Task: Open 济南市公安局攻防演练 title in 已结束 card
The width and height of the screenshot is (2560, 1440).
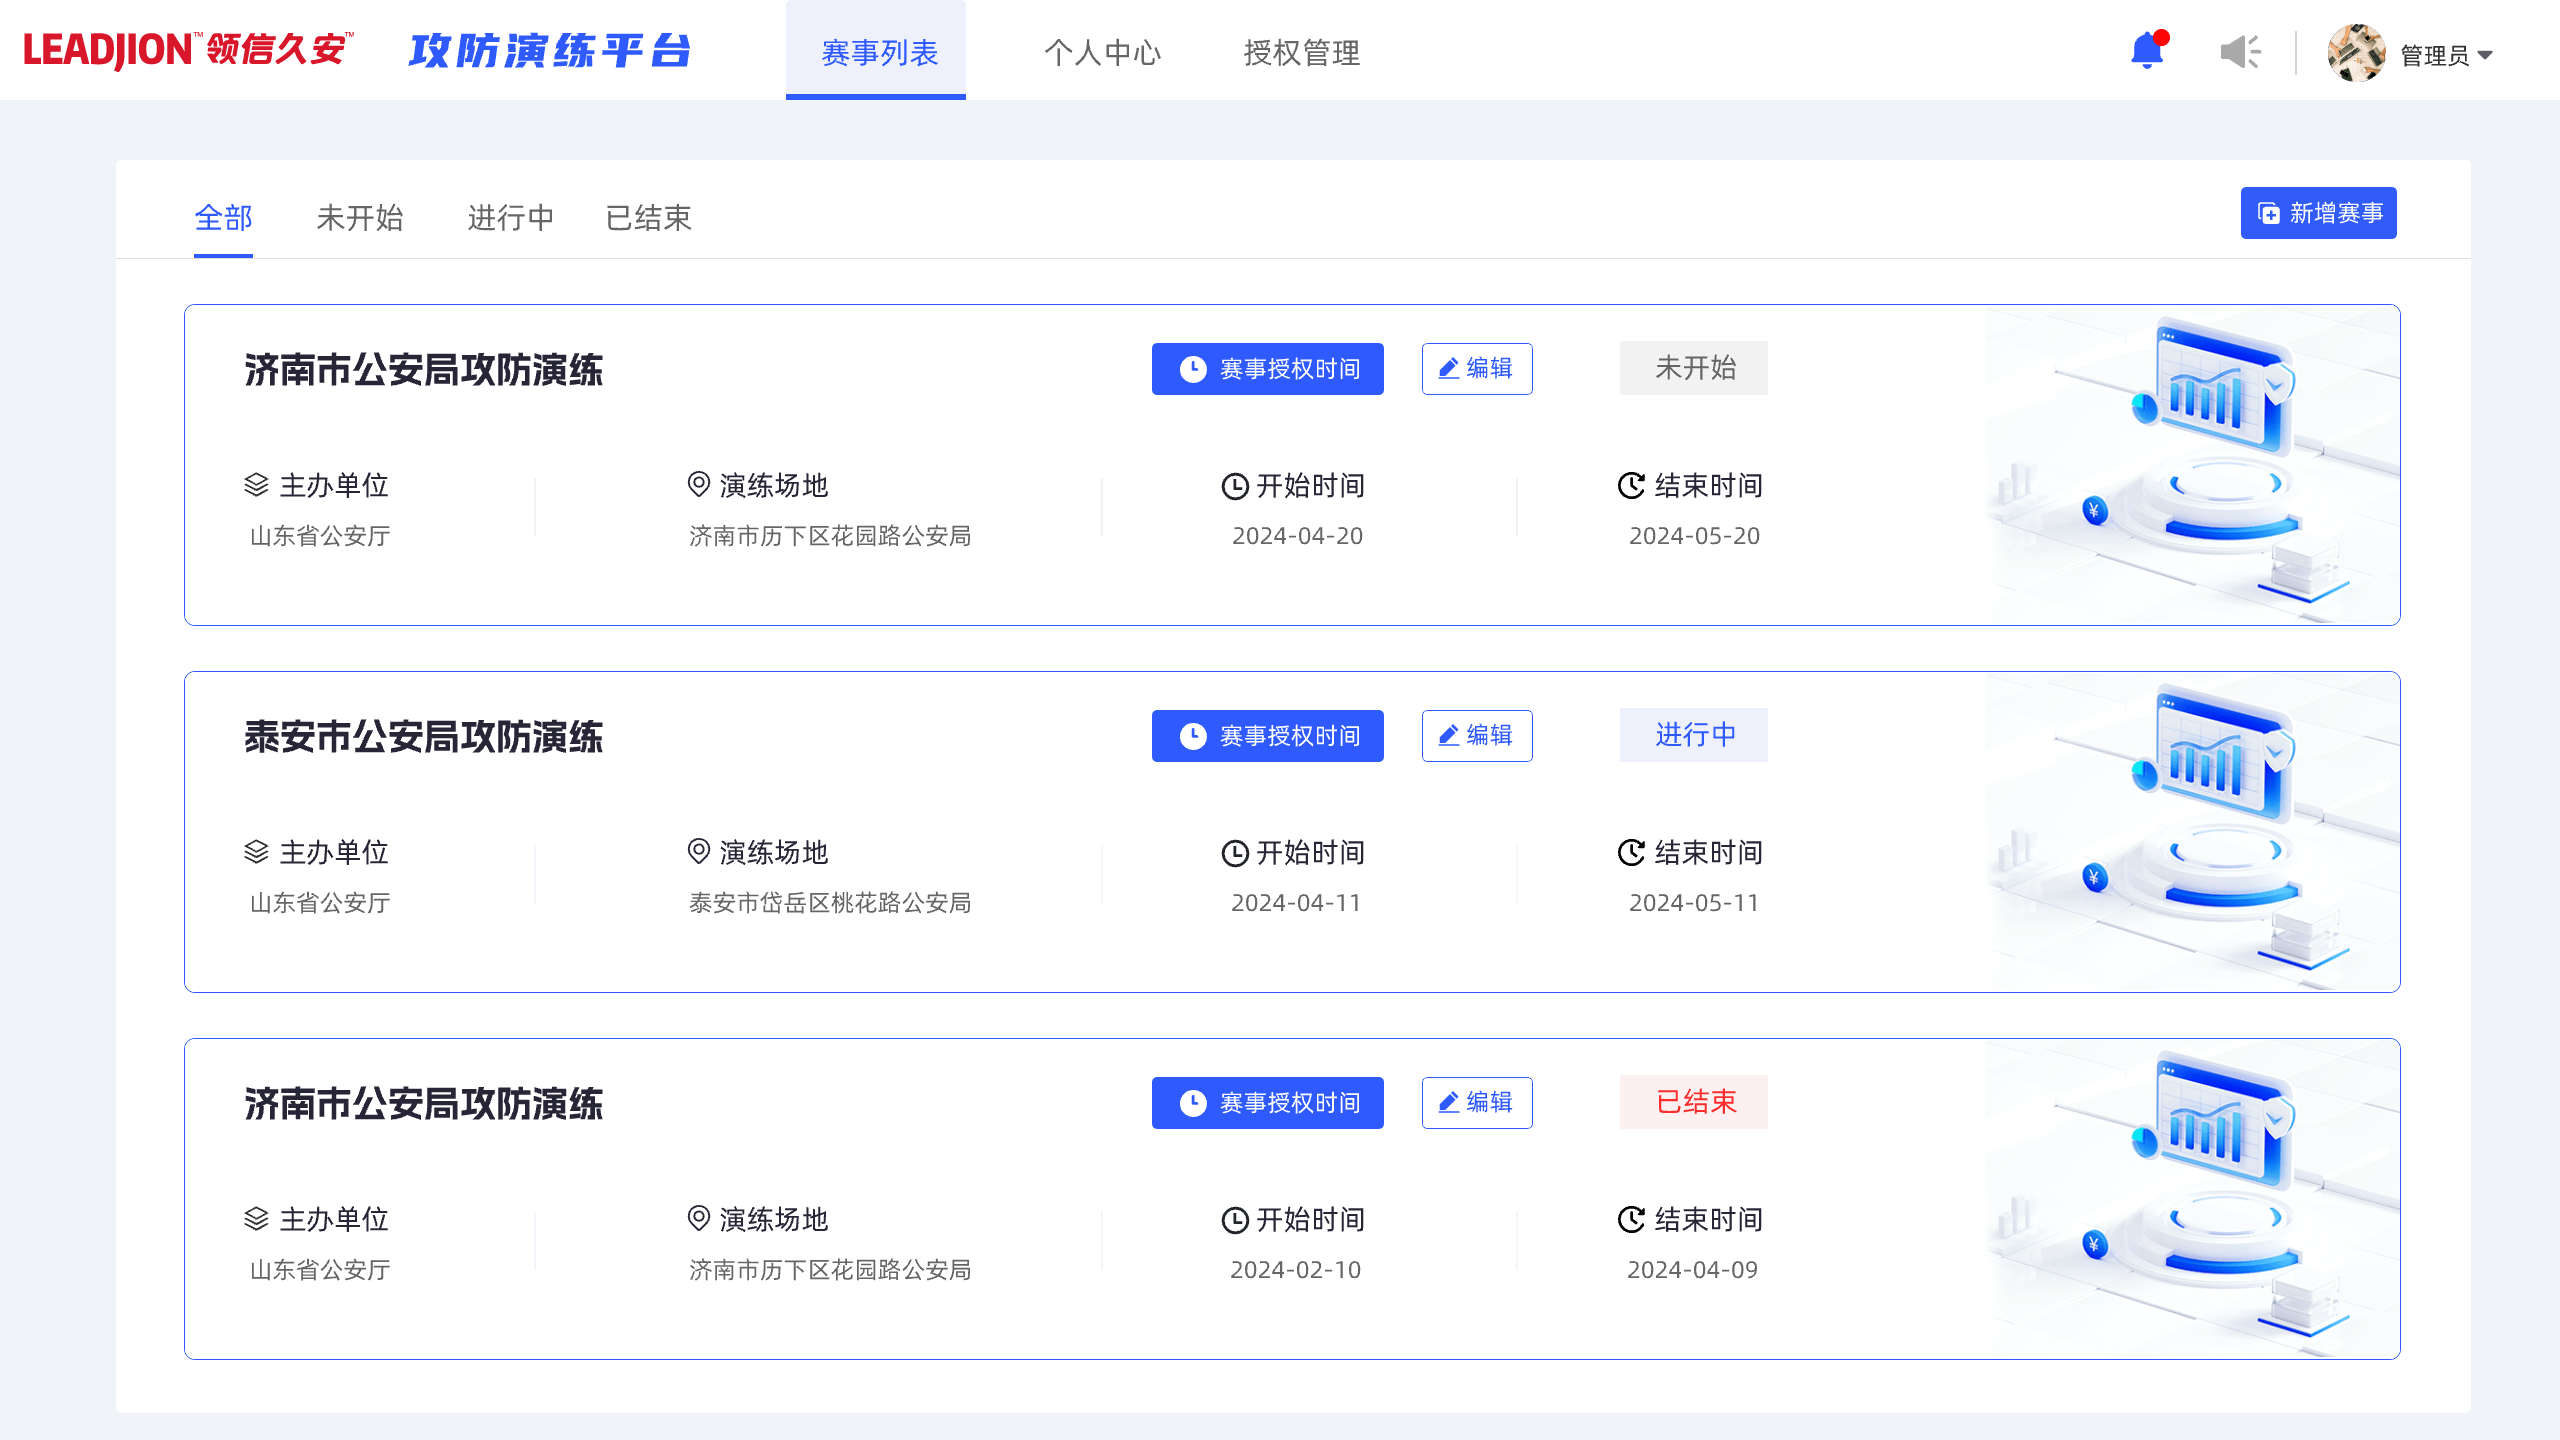Action: click(423, 1104)
